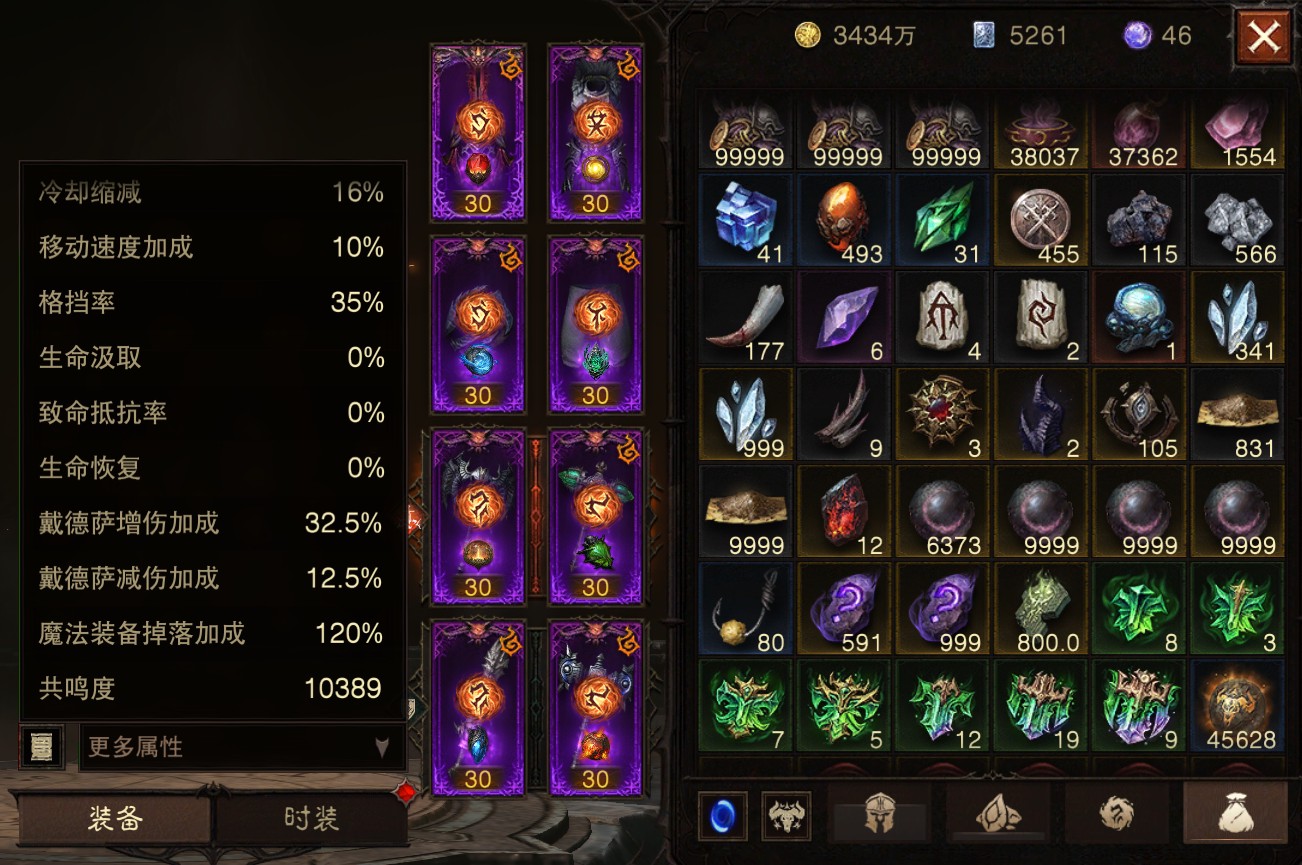
Task: Select the curved horn item with count 177
Action: [x=745, y=318]
